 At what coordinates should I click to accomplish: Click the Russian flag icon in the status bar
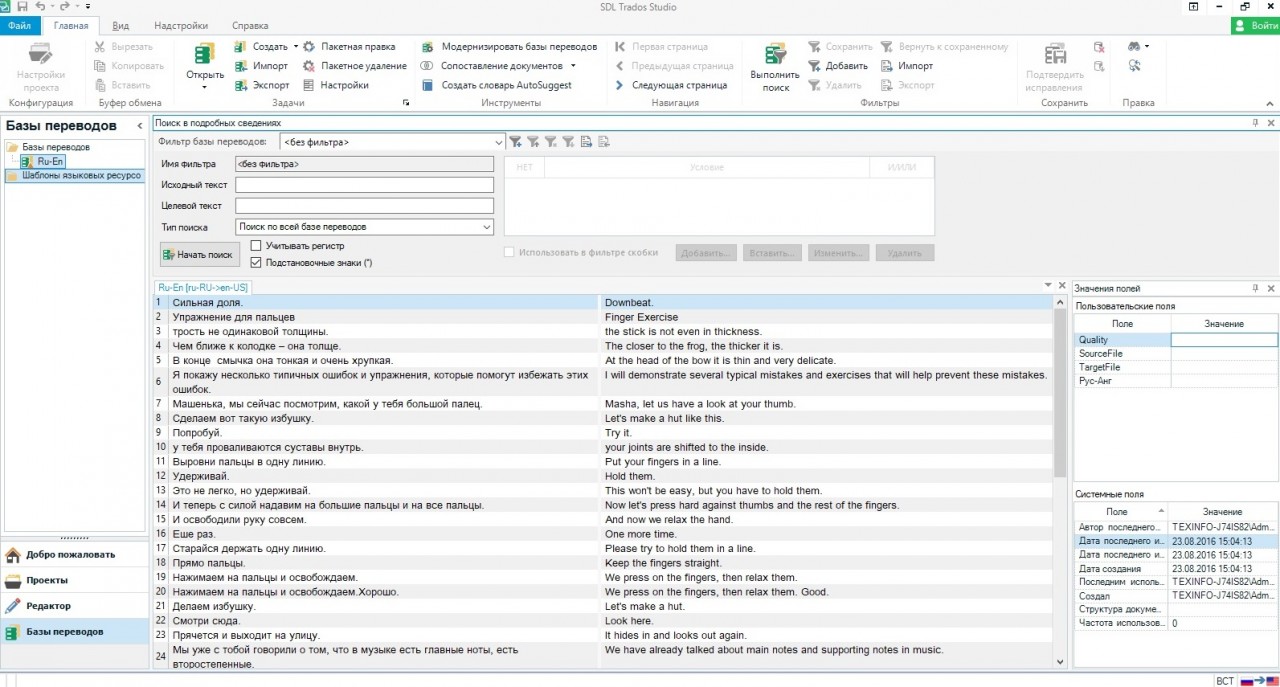[x=1248, y=681]
